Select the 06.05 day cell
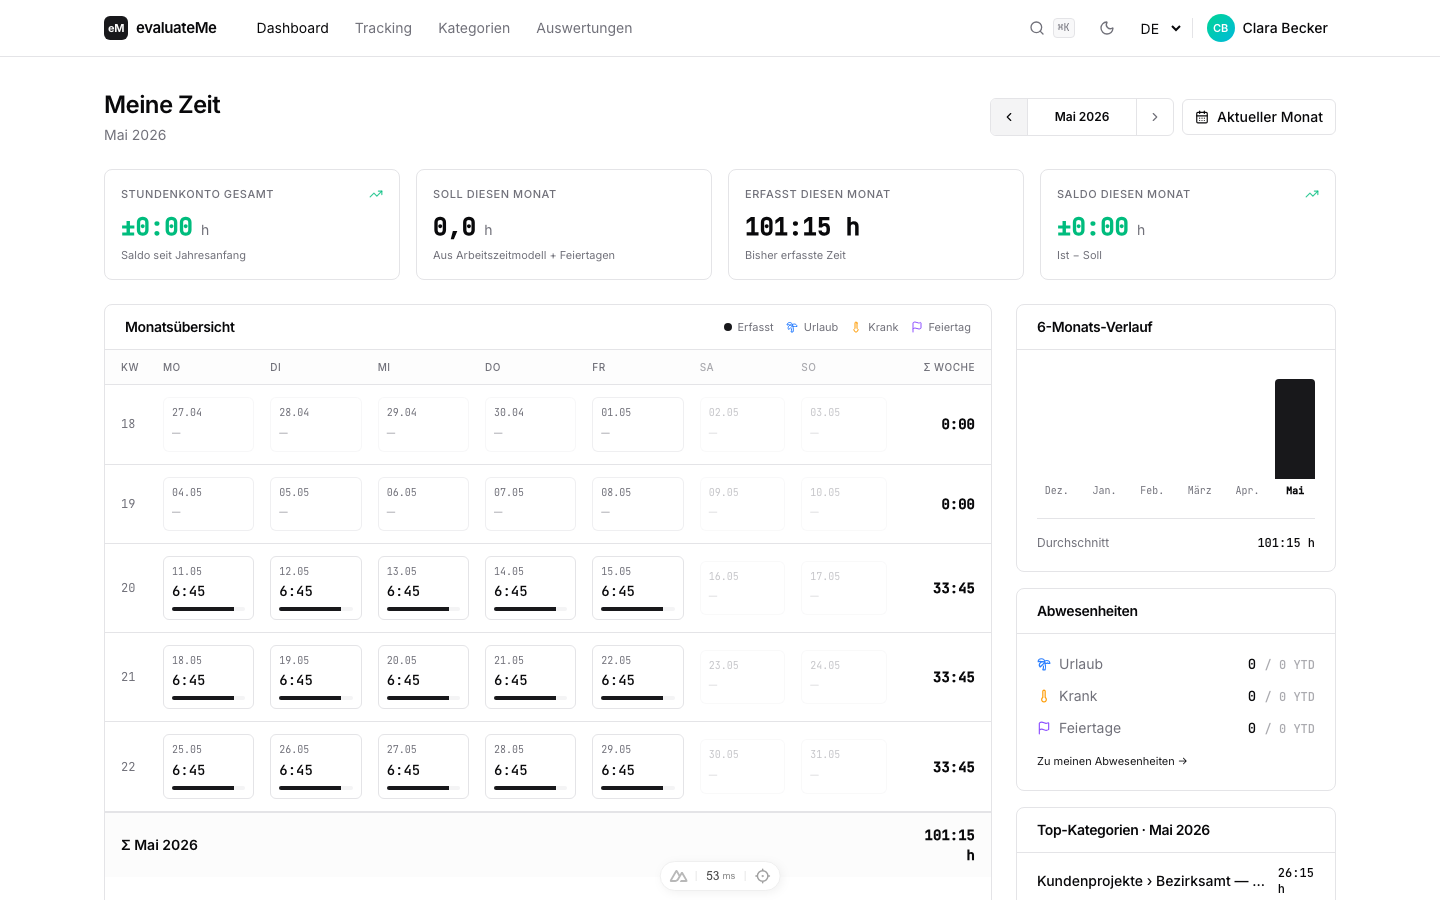The width and height of the screenshot is (1440, 900). point(423,504)
